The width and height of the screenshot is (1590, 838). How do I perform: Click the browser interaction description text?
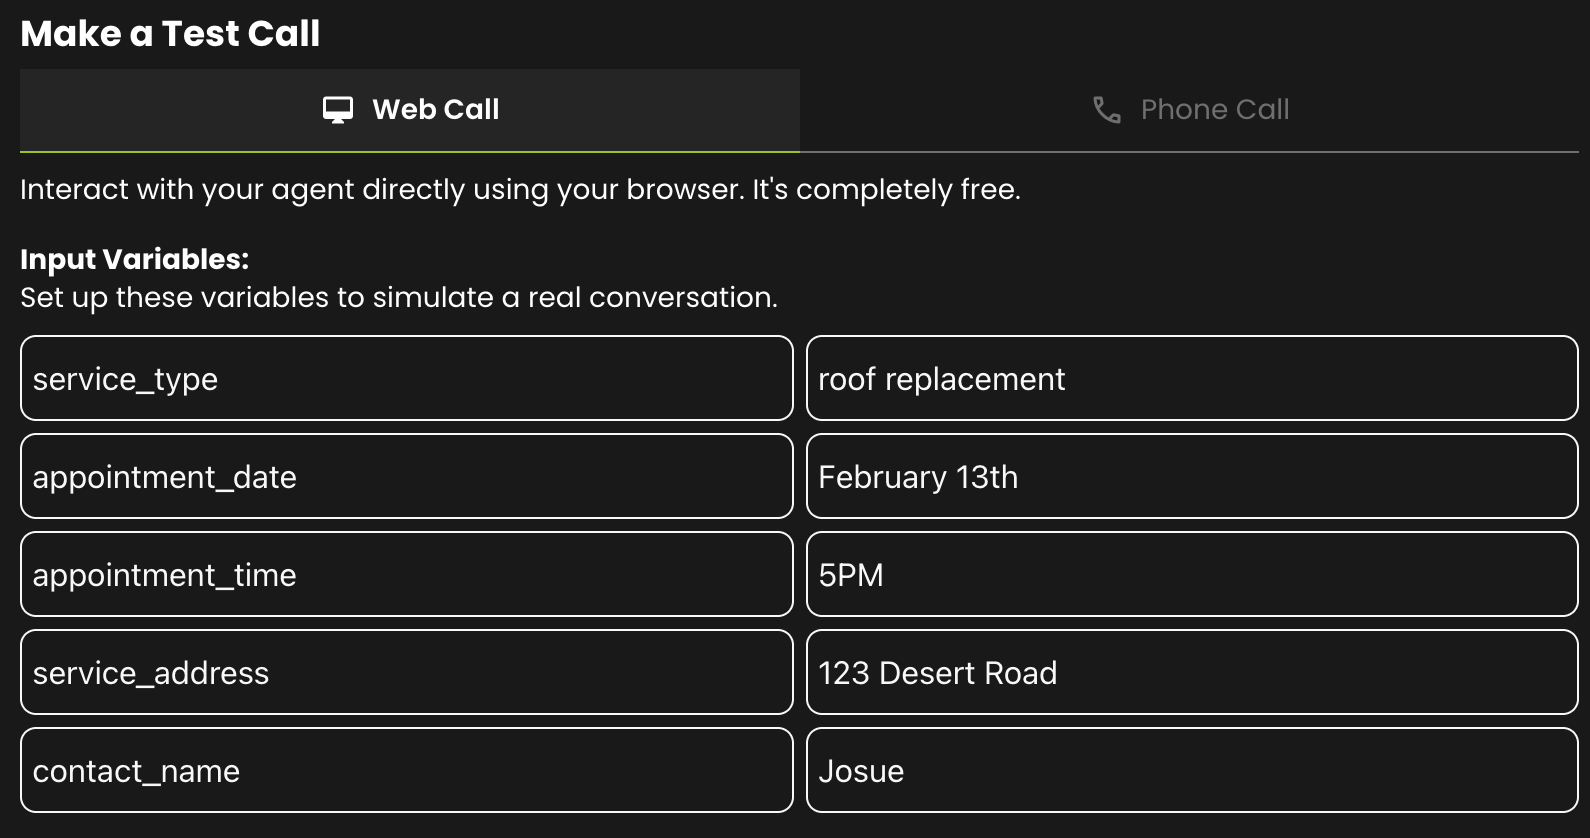520,190
